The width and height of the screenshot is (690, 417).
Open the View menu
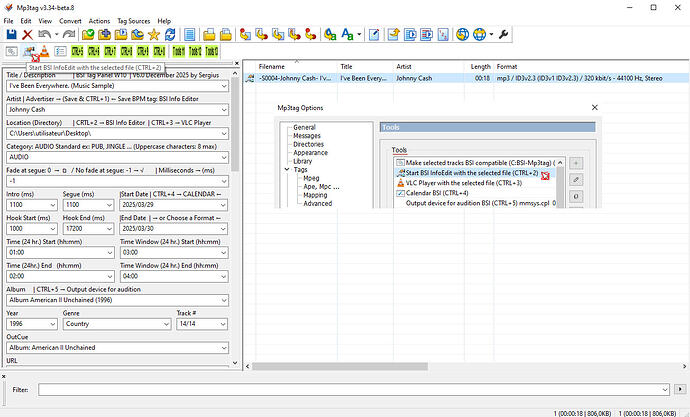45,21
